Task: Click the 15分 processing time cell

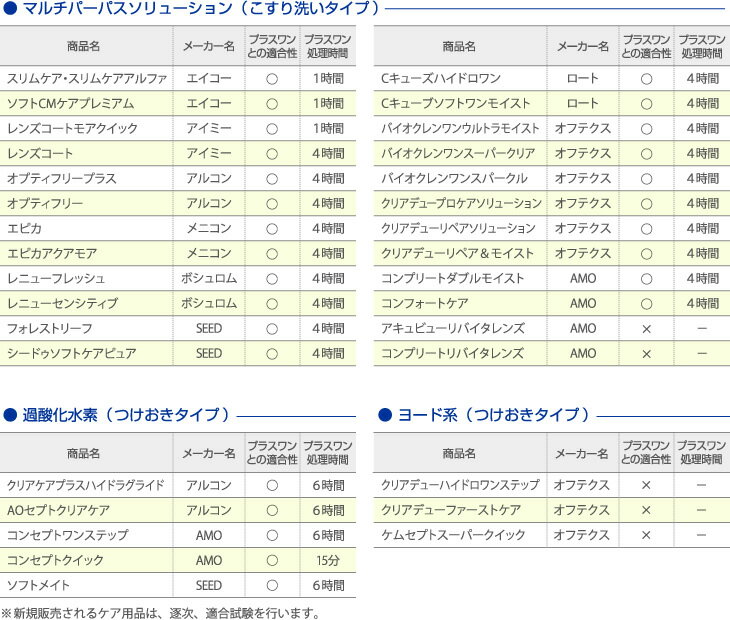Action: [x=327, y=560]
